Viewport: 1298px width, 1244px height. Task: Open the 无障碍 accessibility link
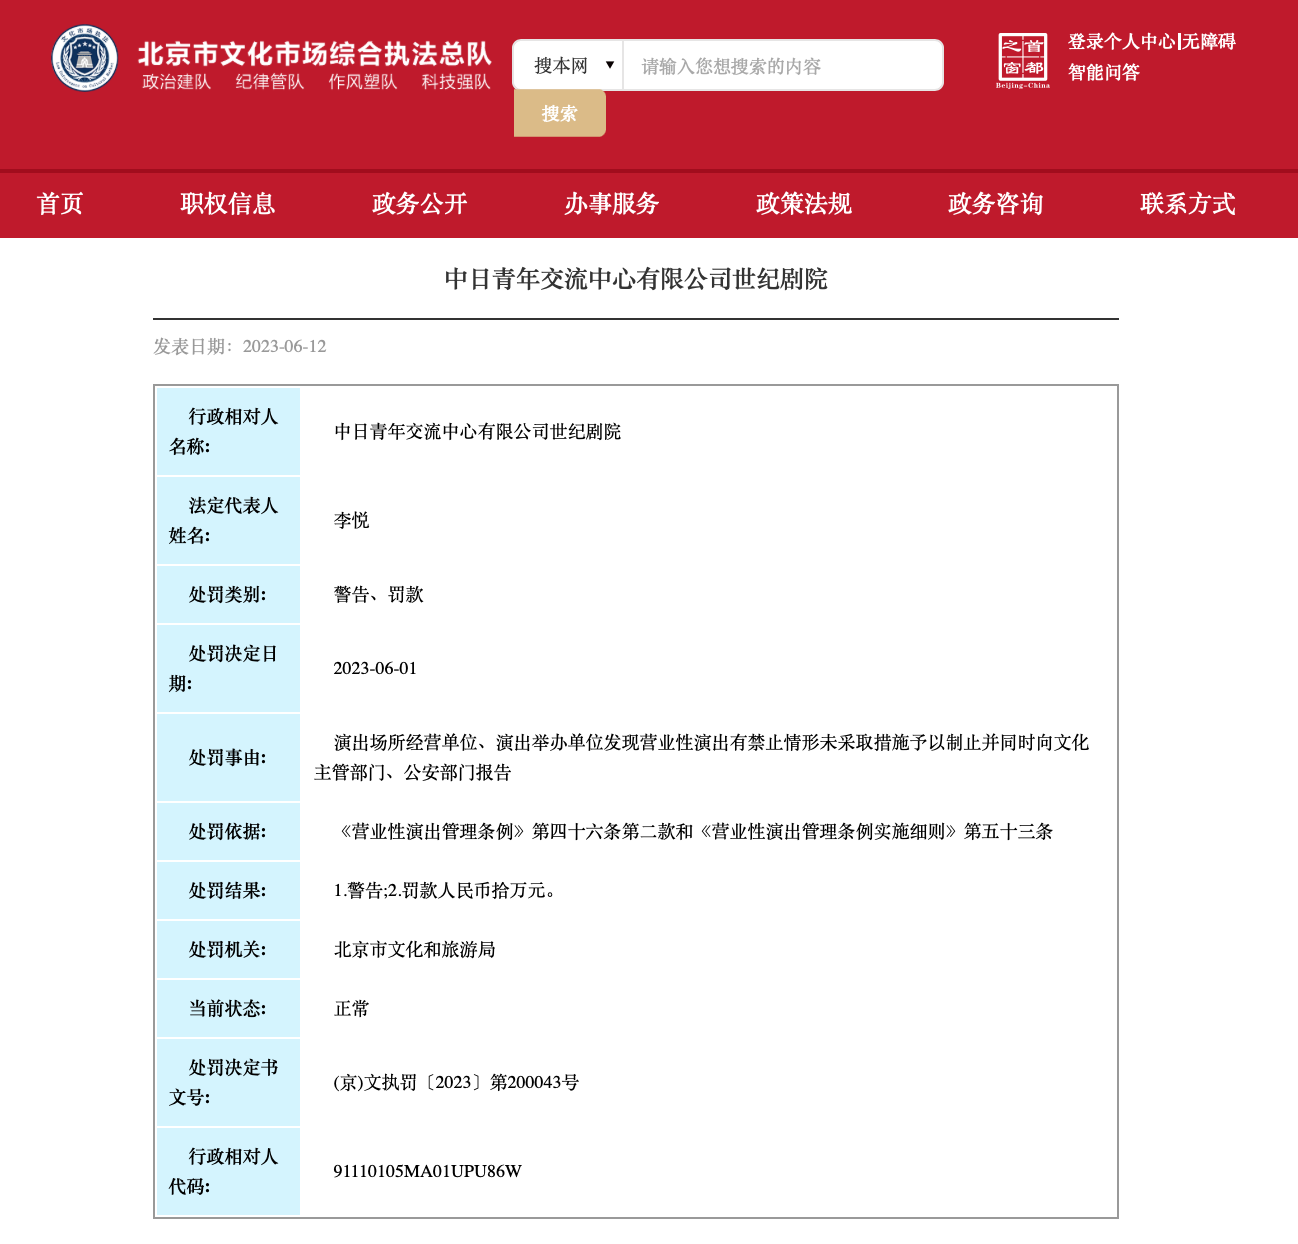(1210, 42)
